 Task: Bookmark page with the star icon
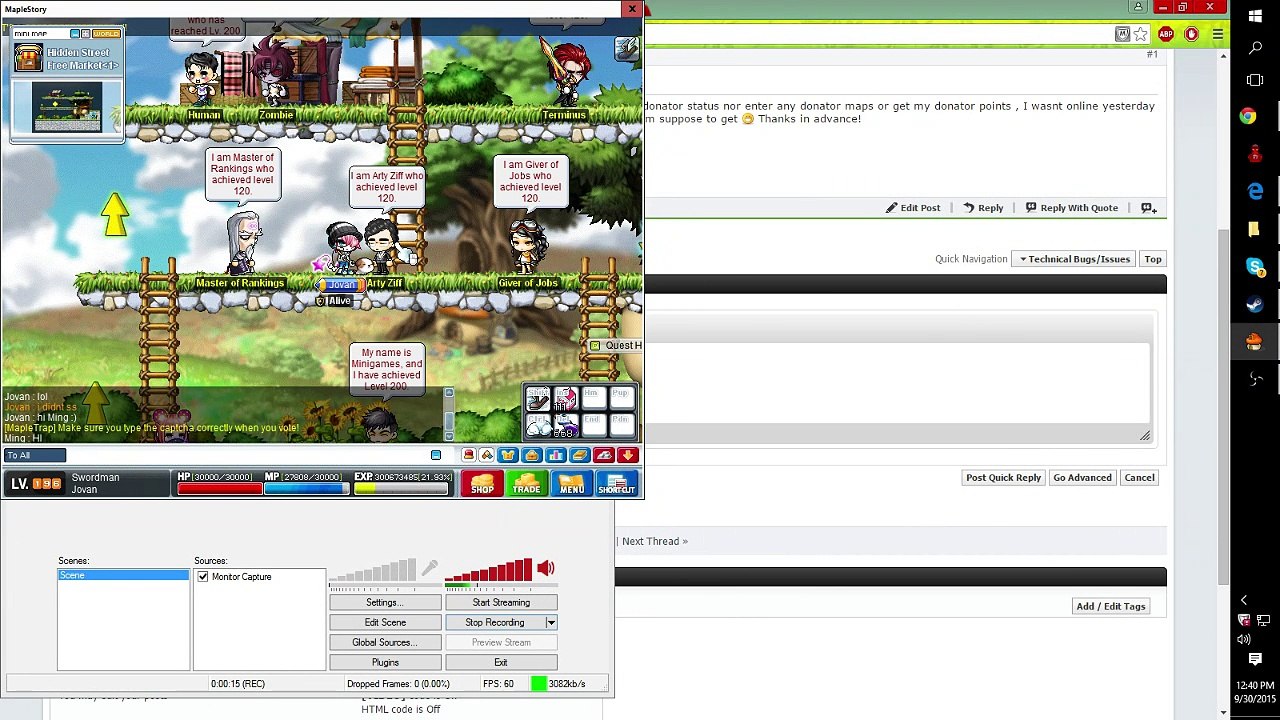point(1140,35)
